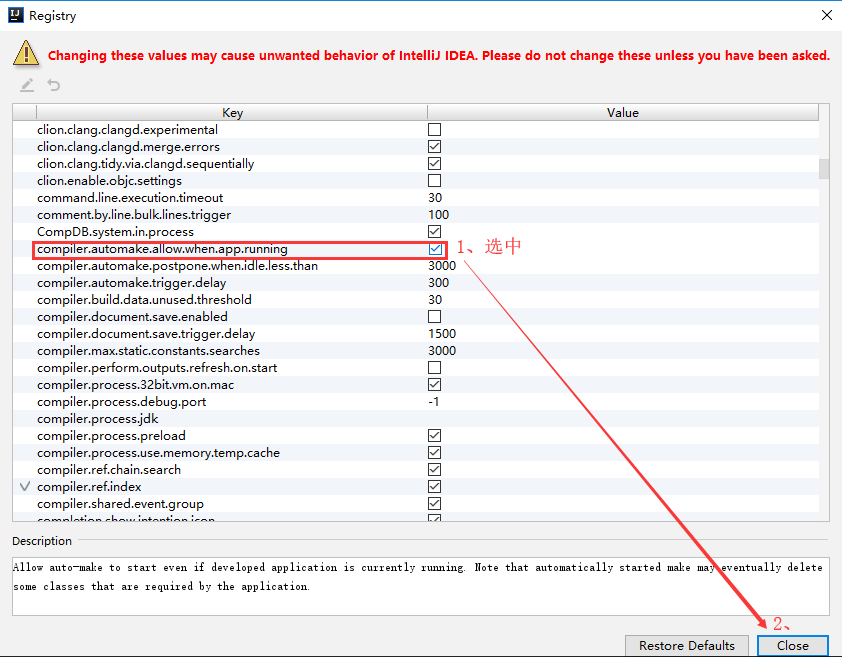Uncheck compiler.ref.chain.search checkbox
Screen dimensions: 842x657
click(x=434, y=470)
